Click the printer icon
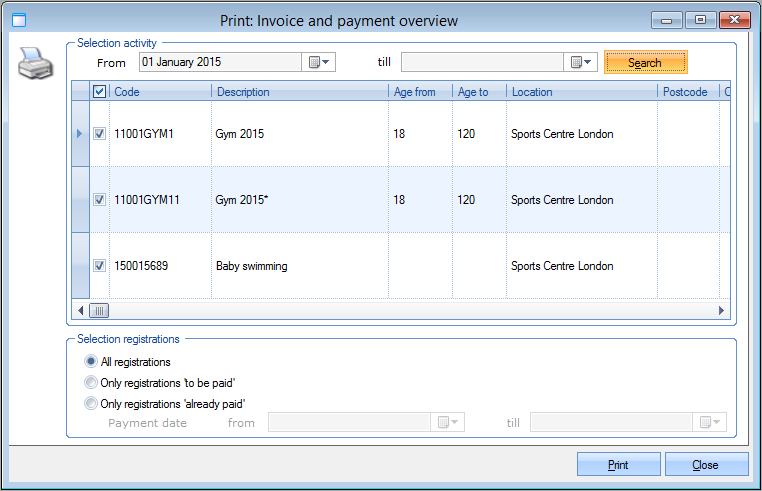The height and width of the screenshot is (491, 762). pyautogui.click(x=35, y=68)
